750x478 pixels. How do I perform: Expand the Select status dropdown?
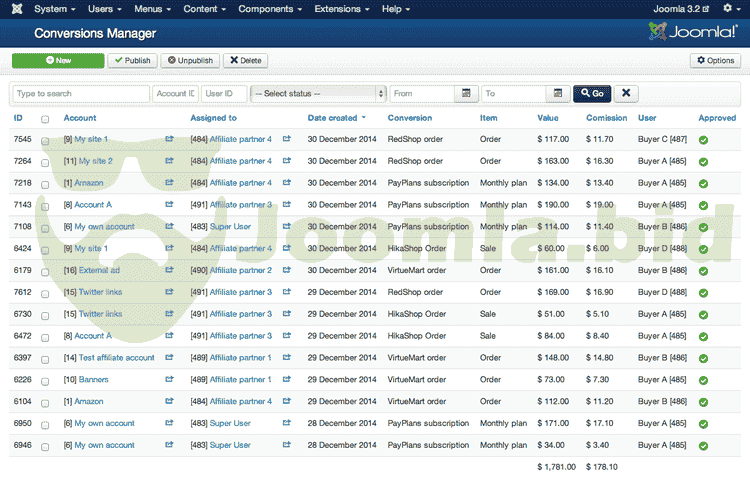tap(318, 93)
